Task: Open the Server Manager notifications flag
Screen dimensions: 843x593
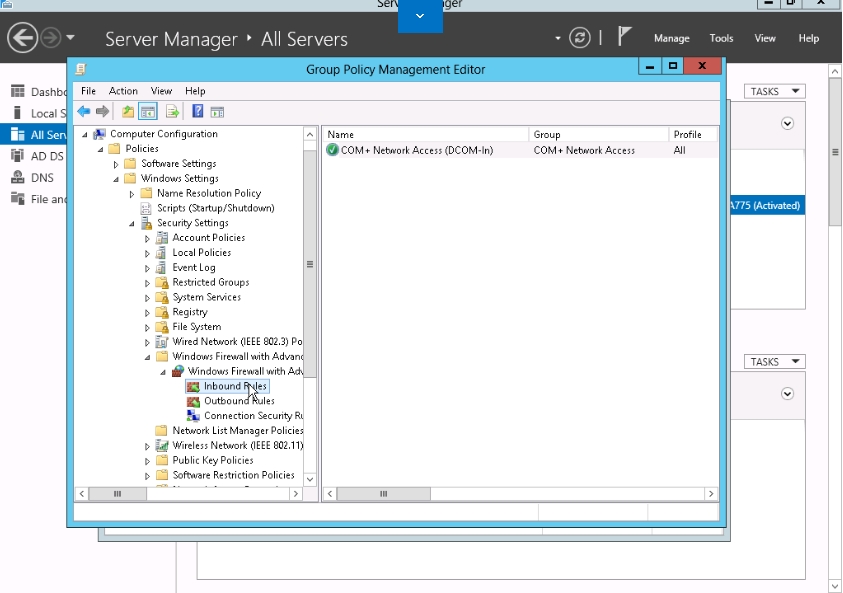Action: tap(623, 37)
